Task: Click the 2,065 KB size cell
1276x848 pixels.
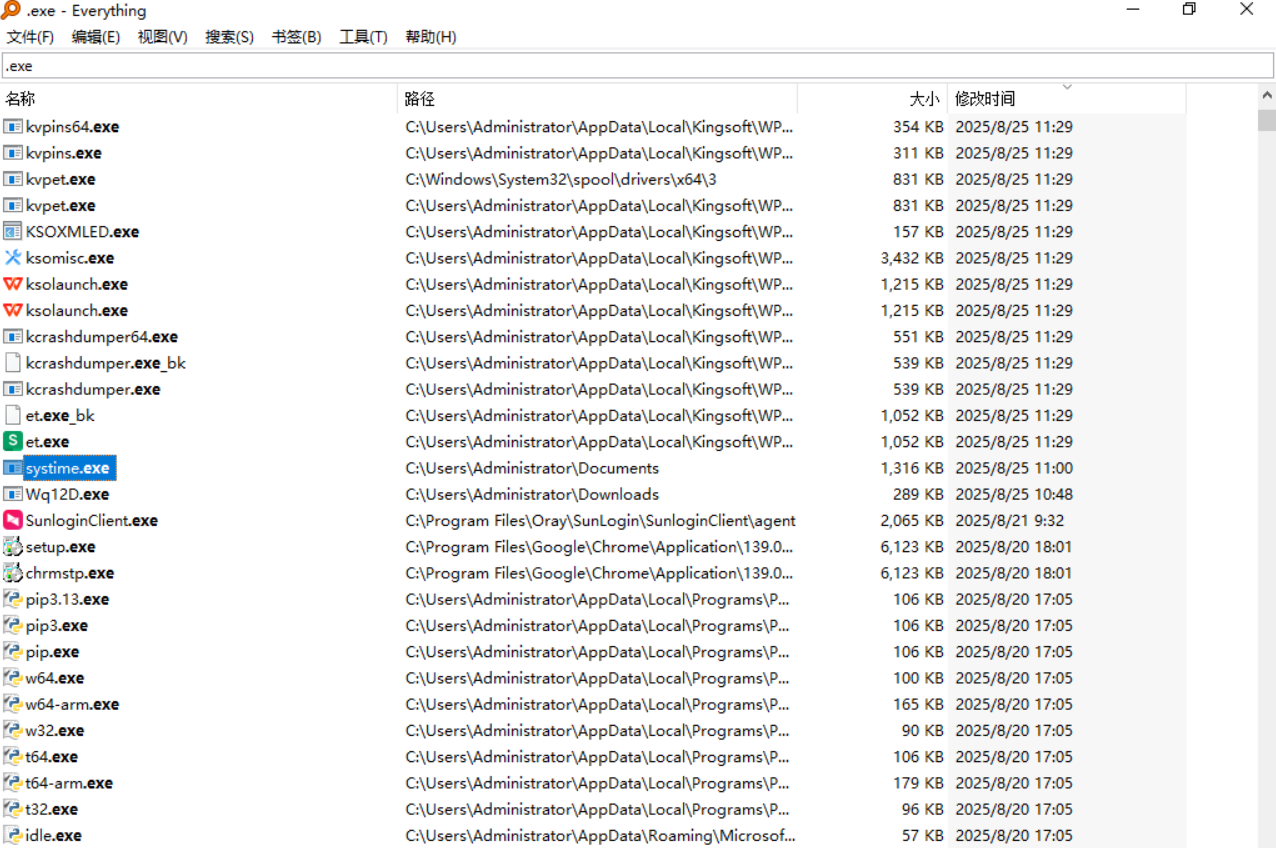Action: coord(912,520)
